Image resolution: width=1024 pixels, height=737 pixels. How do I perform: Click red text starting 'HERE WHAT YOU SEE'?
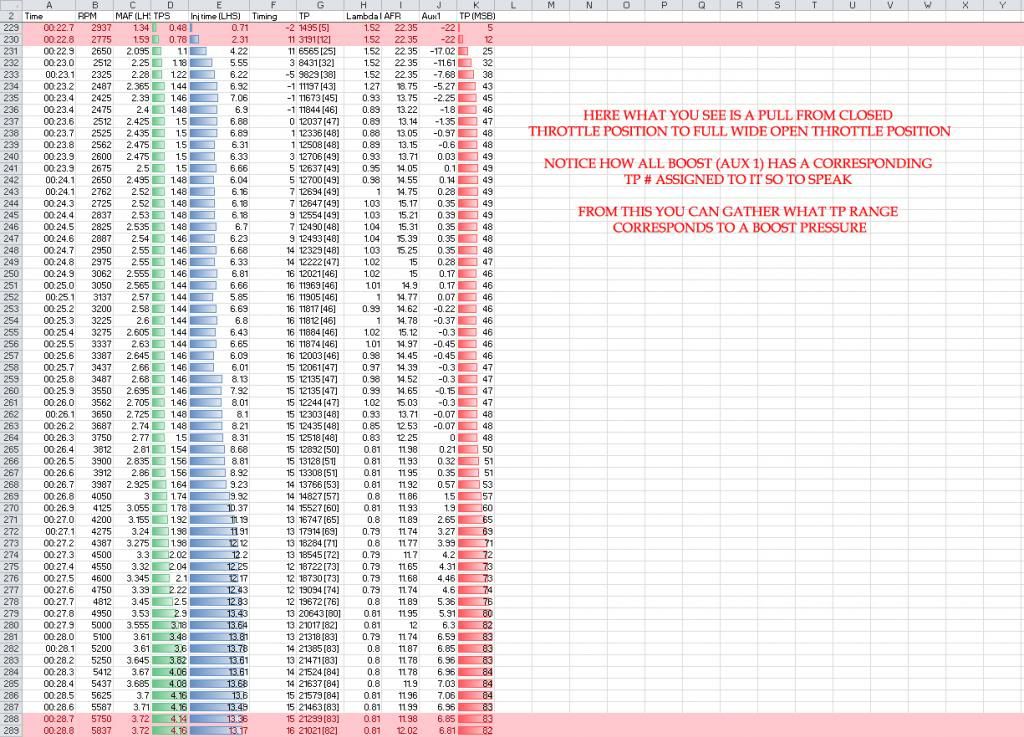(x=739, y=117)
